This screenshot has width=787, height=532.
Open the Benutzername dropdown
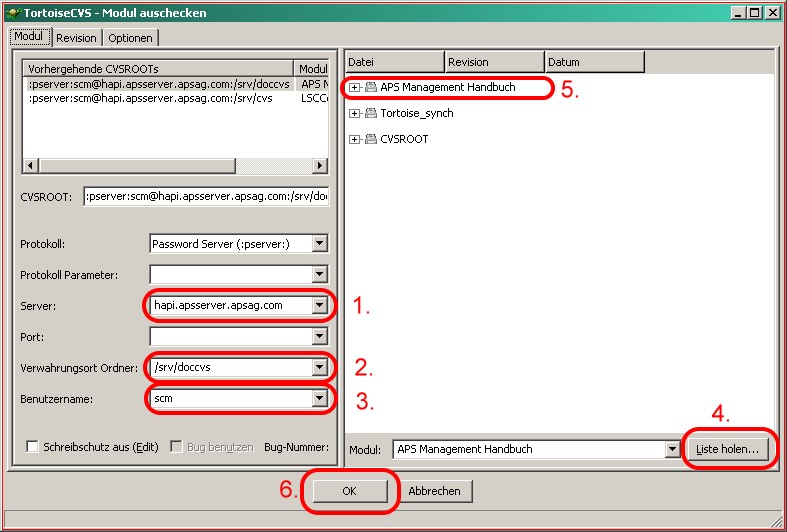(319, 398)
